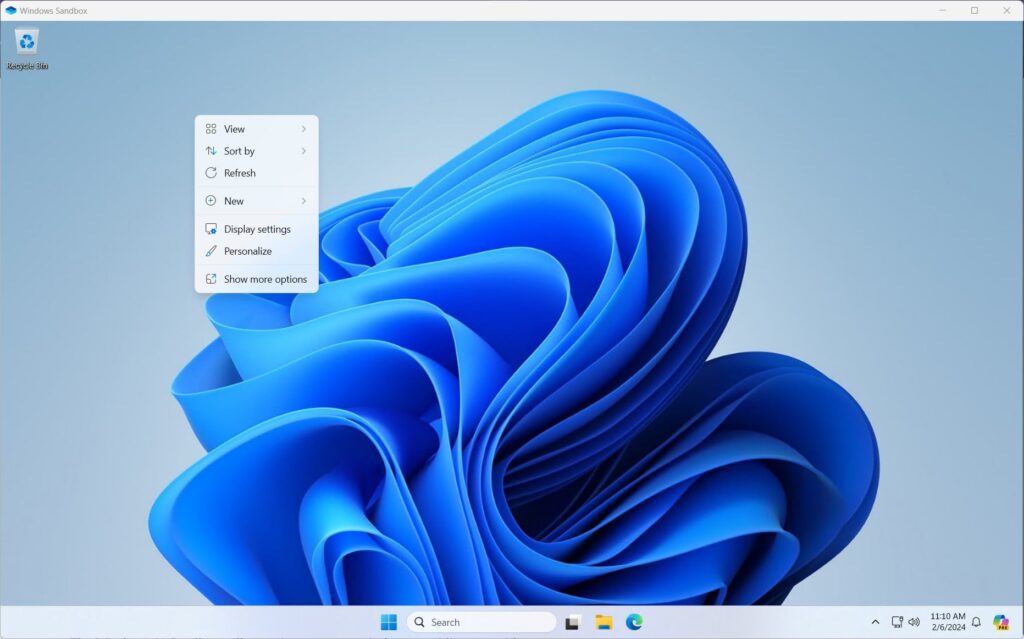
Task: Choose Display settings from context menu
Action: point(257,229)
